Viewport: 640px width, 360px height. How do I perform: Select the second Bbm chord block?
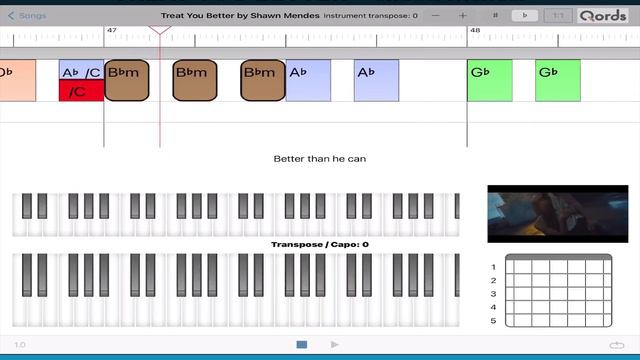pos(195,80)
